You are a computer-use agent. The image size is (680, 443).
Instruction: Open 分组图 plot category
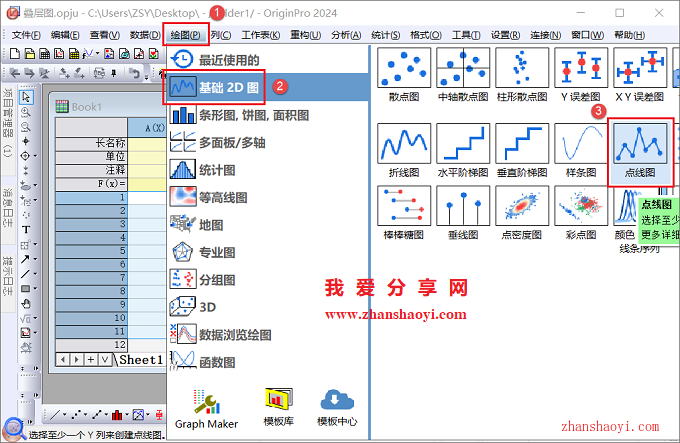[268, 280]
